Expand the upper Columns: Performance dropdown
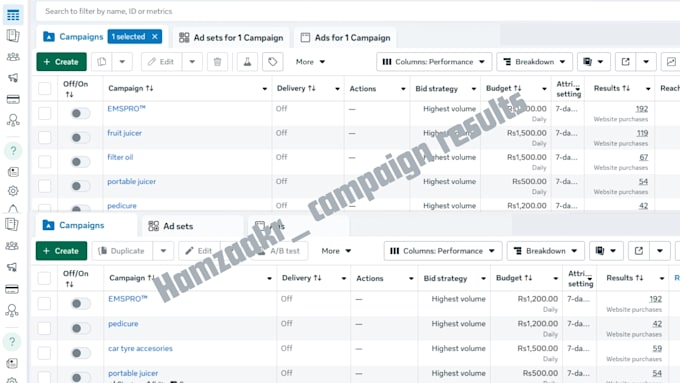 pos(434,62)
